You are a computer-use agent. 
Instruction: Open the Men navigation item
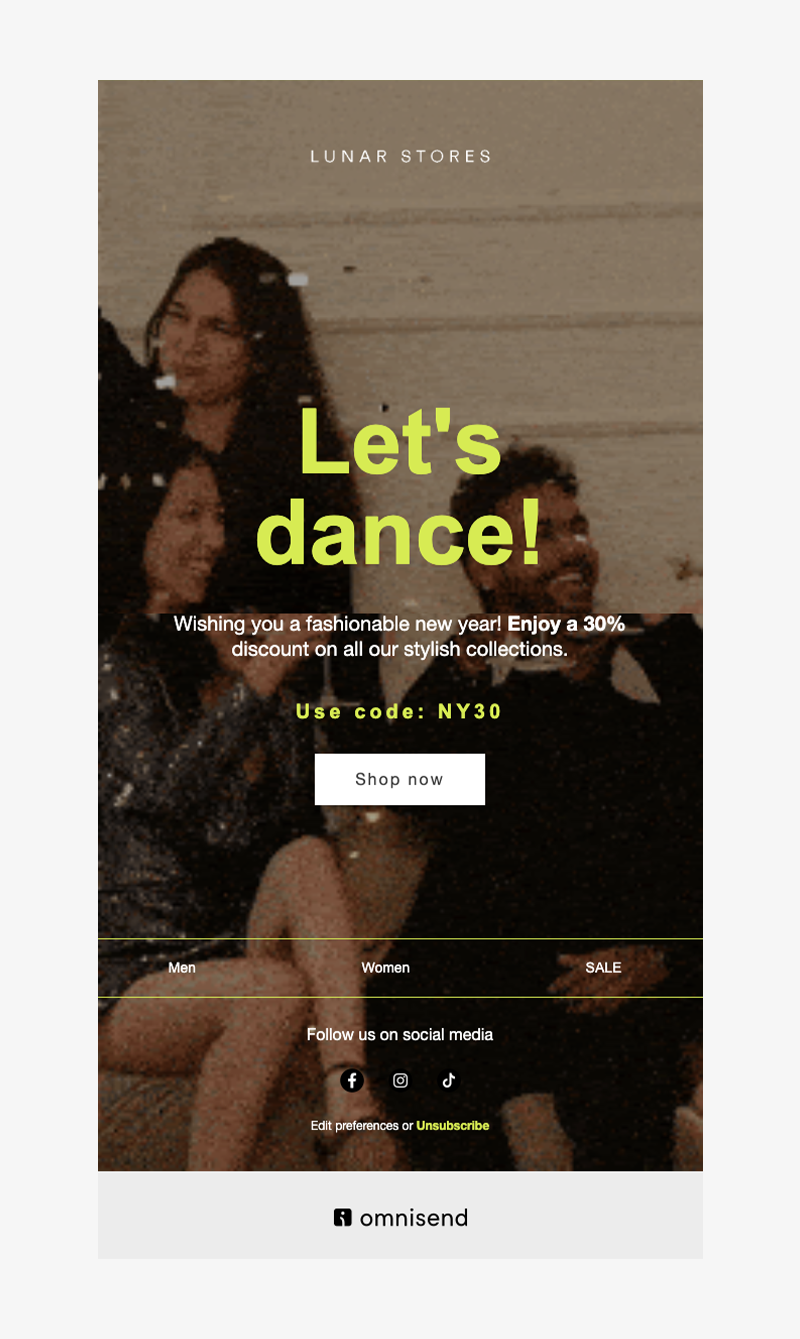coord(182,968)
